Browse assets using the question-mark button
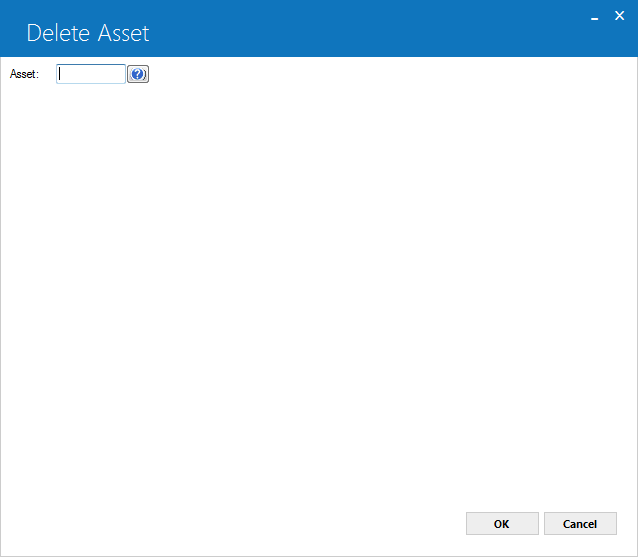This screenshot has width=638, height=557. click(x=138, y=74)
